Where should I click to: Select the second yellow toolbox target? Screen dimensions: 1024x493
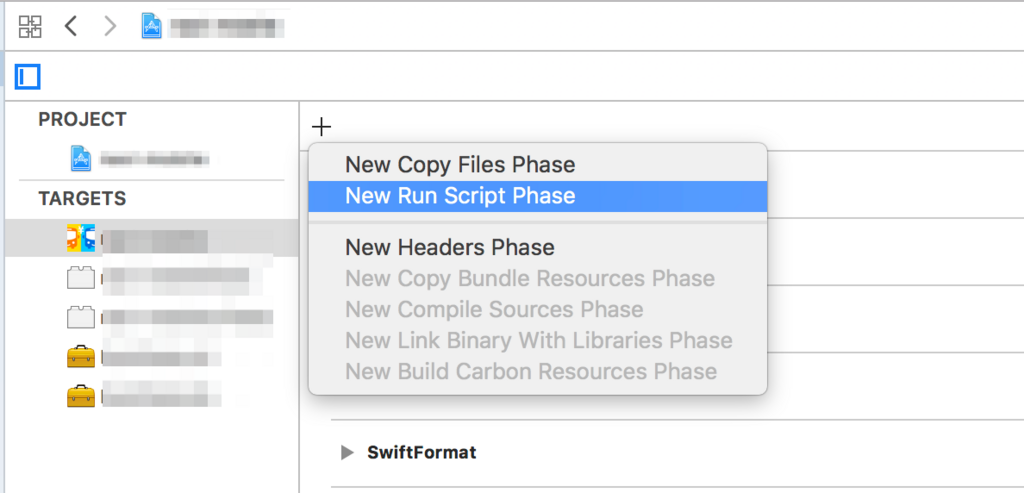pos(81,397)
